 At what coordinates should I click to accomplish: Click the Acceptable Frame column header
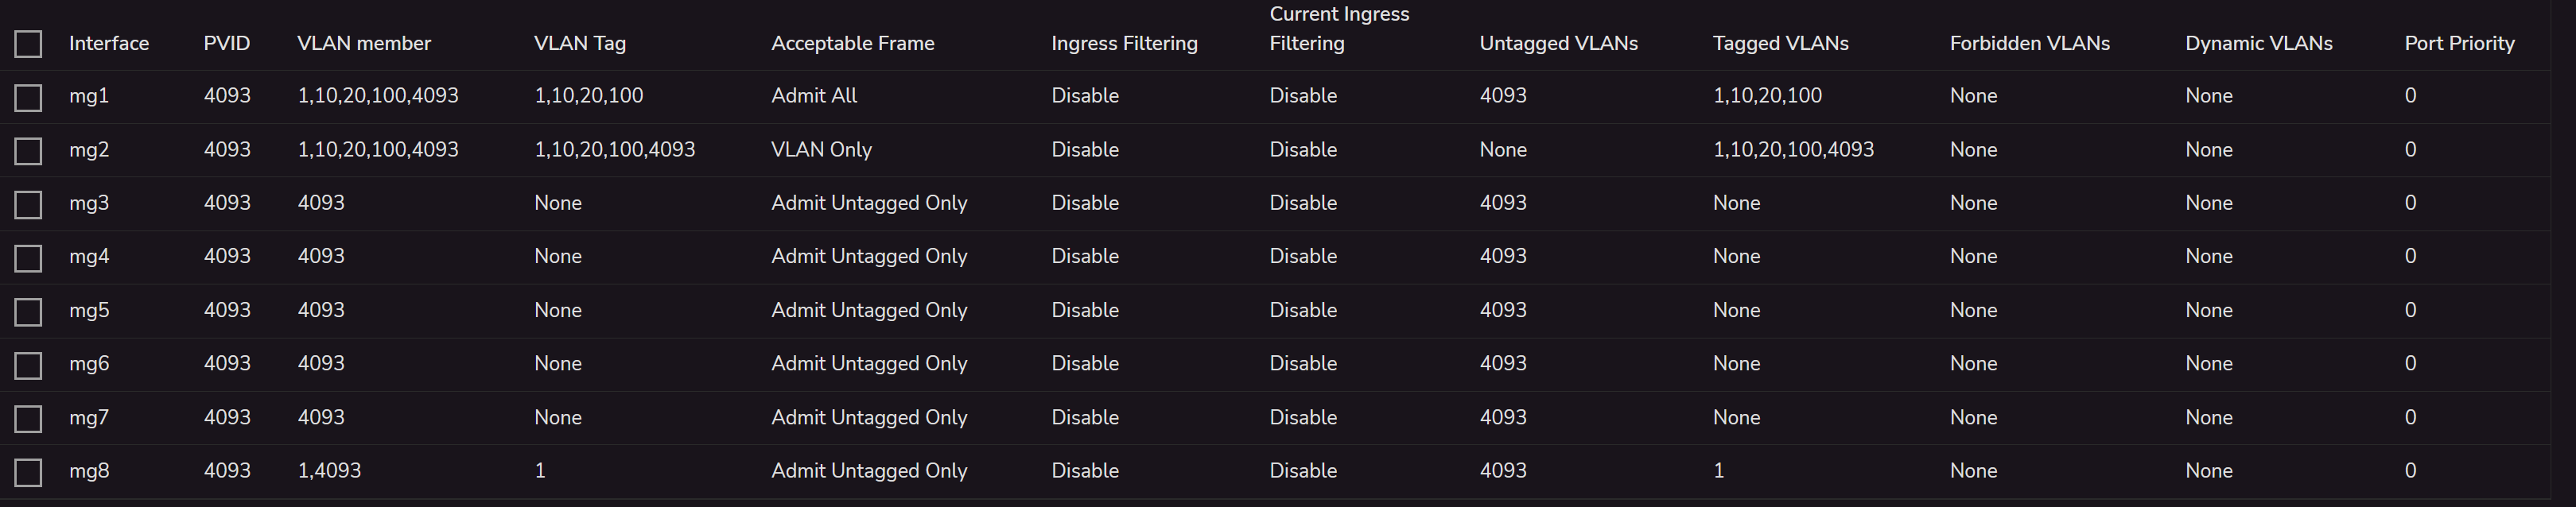853,43
